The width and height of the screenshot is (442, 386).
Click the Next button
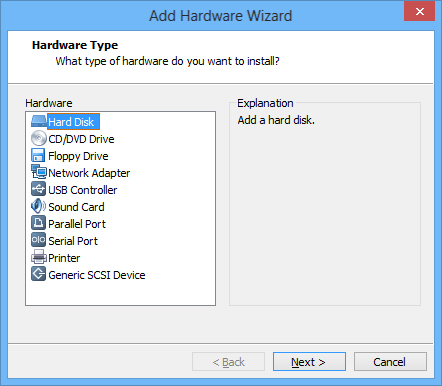click(309, 362)
